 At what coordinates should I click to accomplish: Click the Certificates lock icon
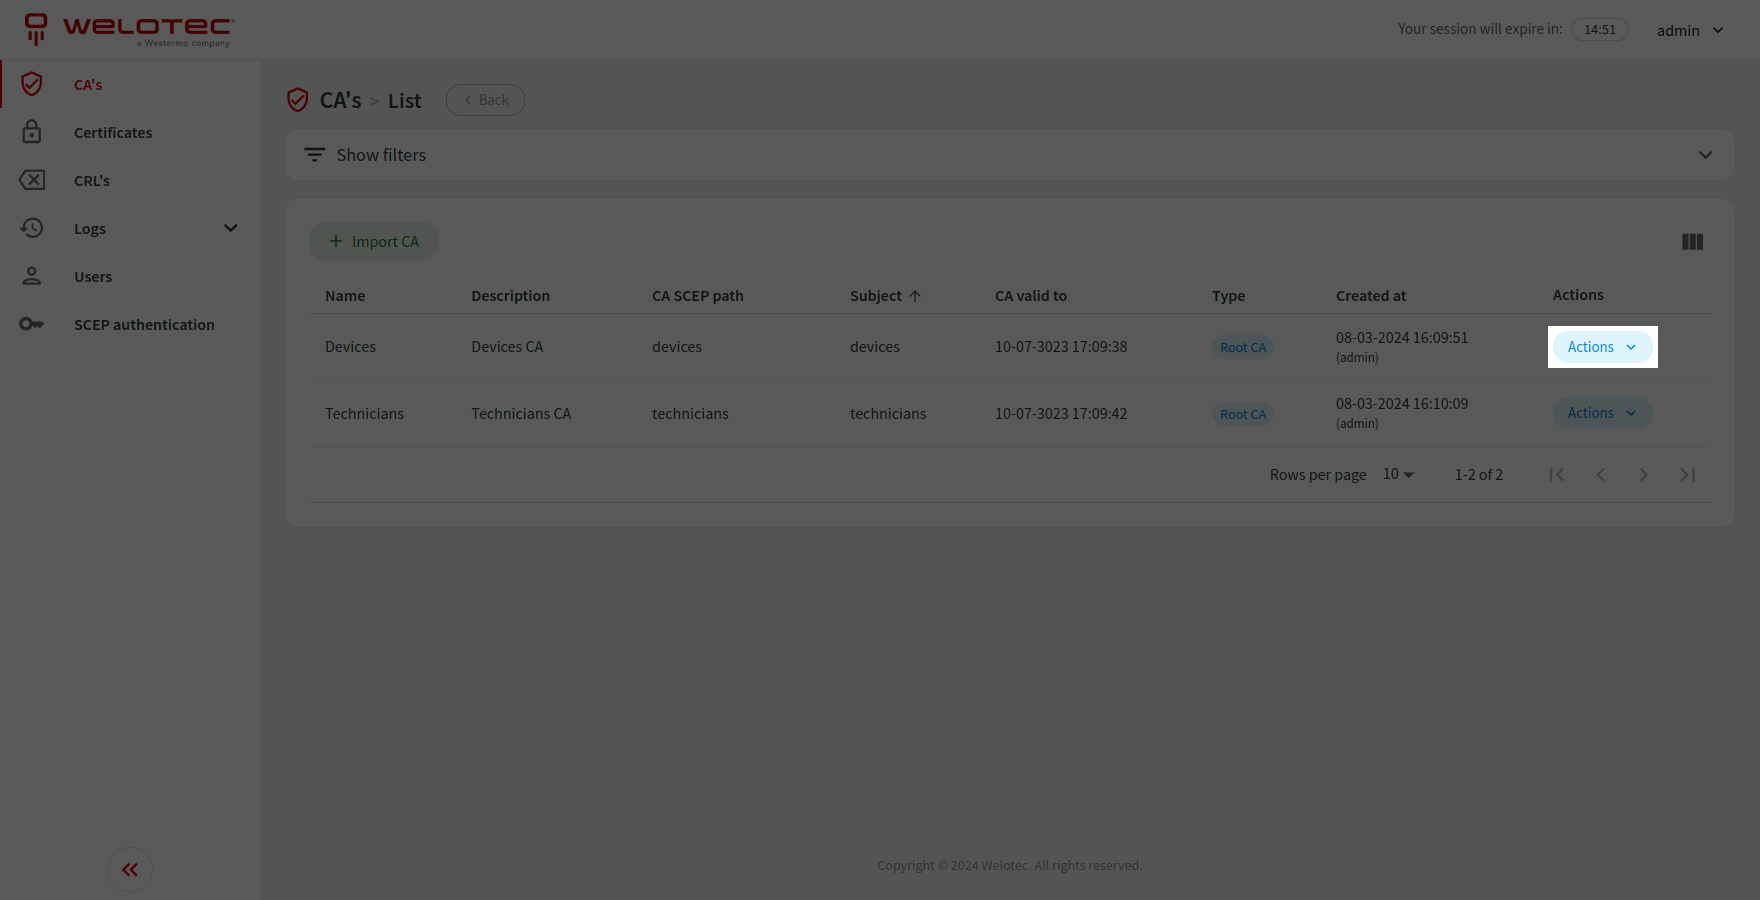[x=32, y=132]
